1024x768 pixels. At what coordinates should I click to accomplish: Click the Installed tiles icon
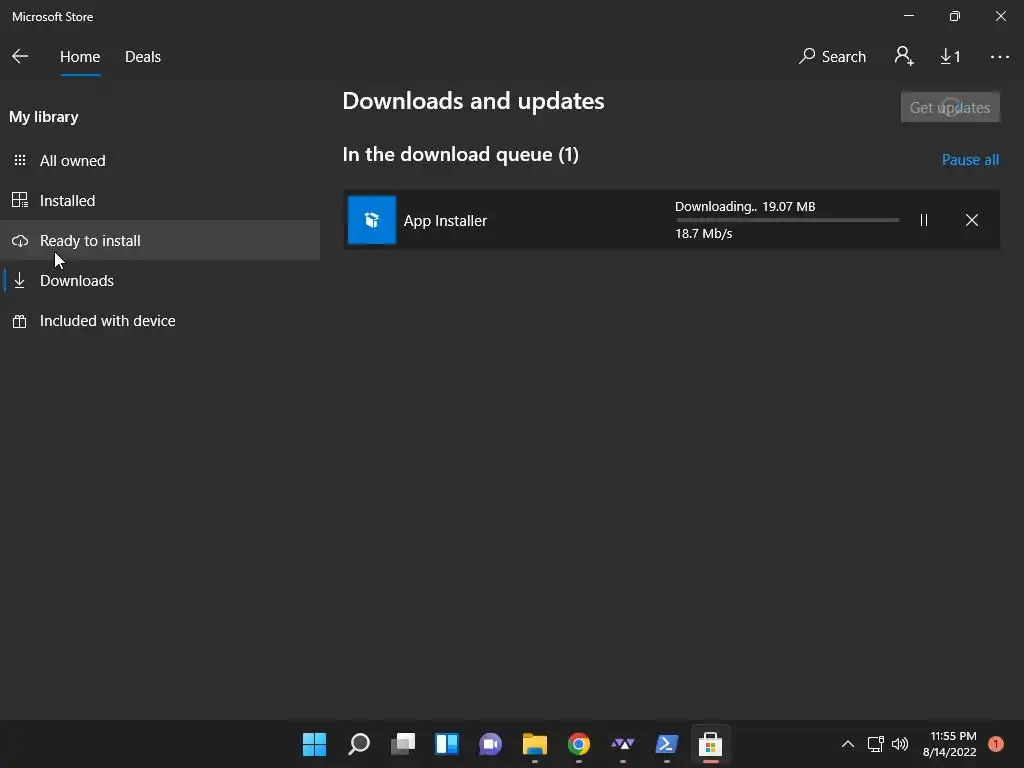[x=20, y=200]
